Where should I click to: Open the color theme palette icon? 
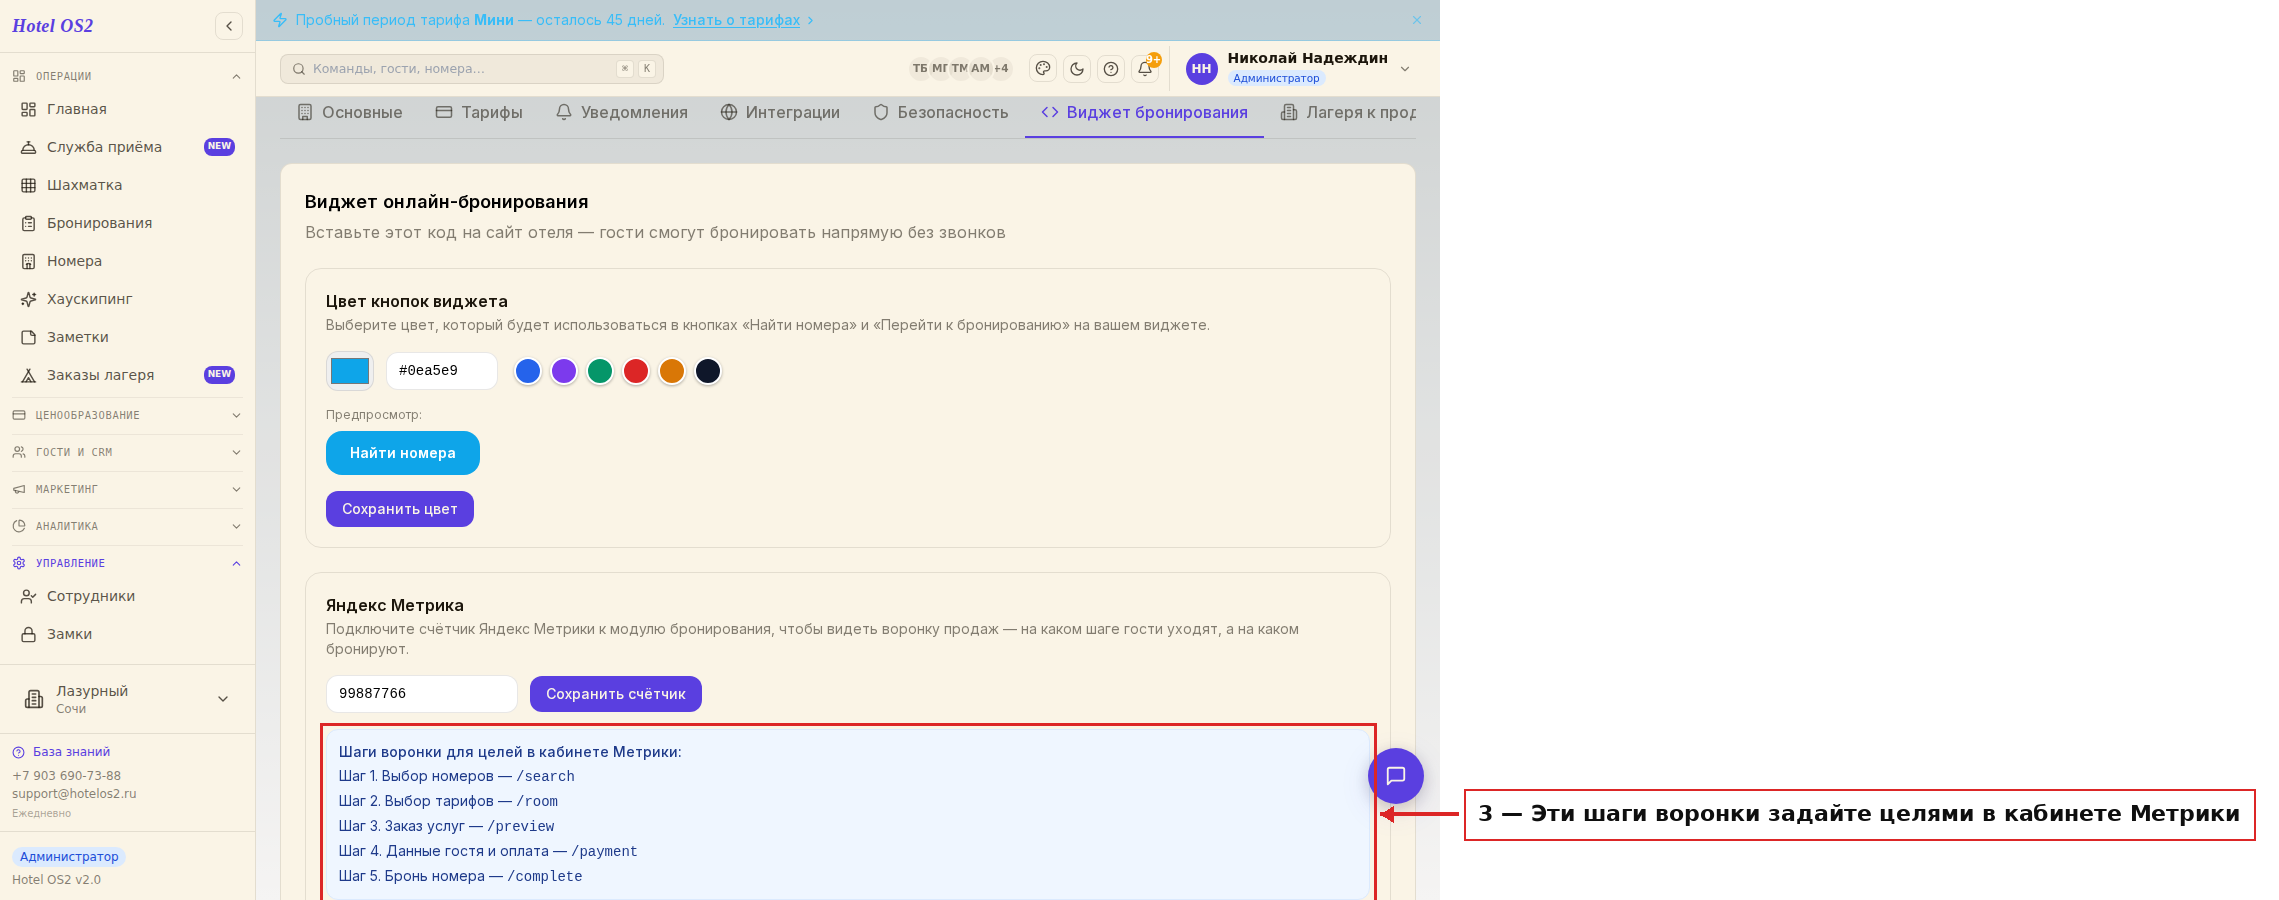pos(1043,68)
